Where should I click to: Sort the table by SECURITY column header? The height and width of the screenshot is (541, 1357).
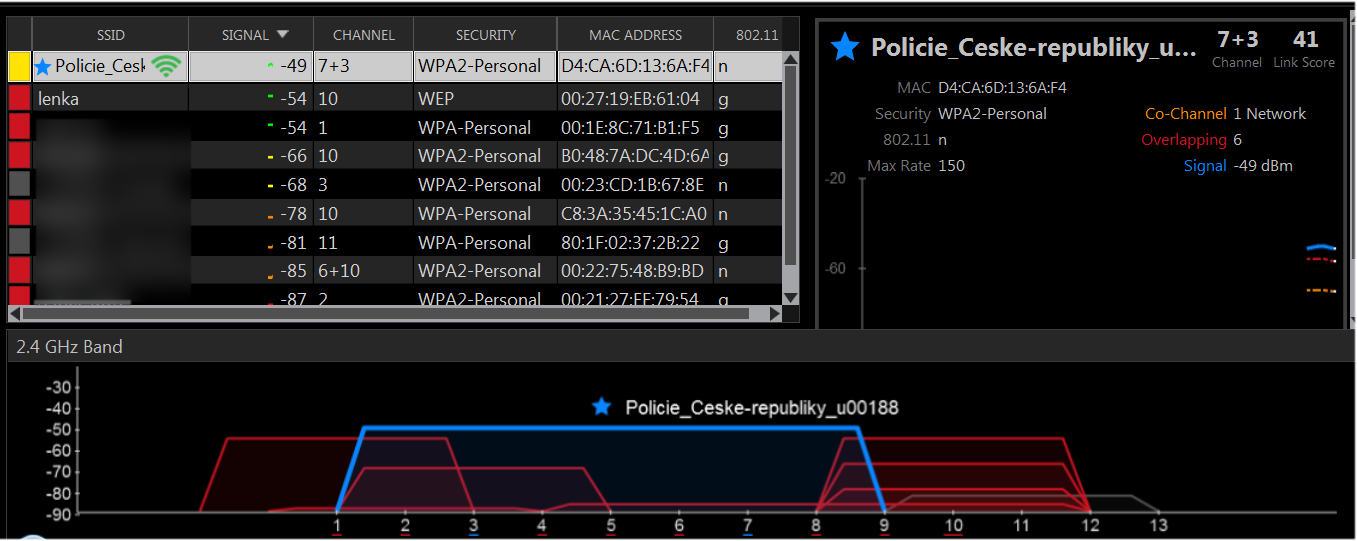[485, 35]
